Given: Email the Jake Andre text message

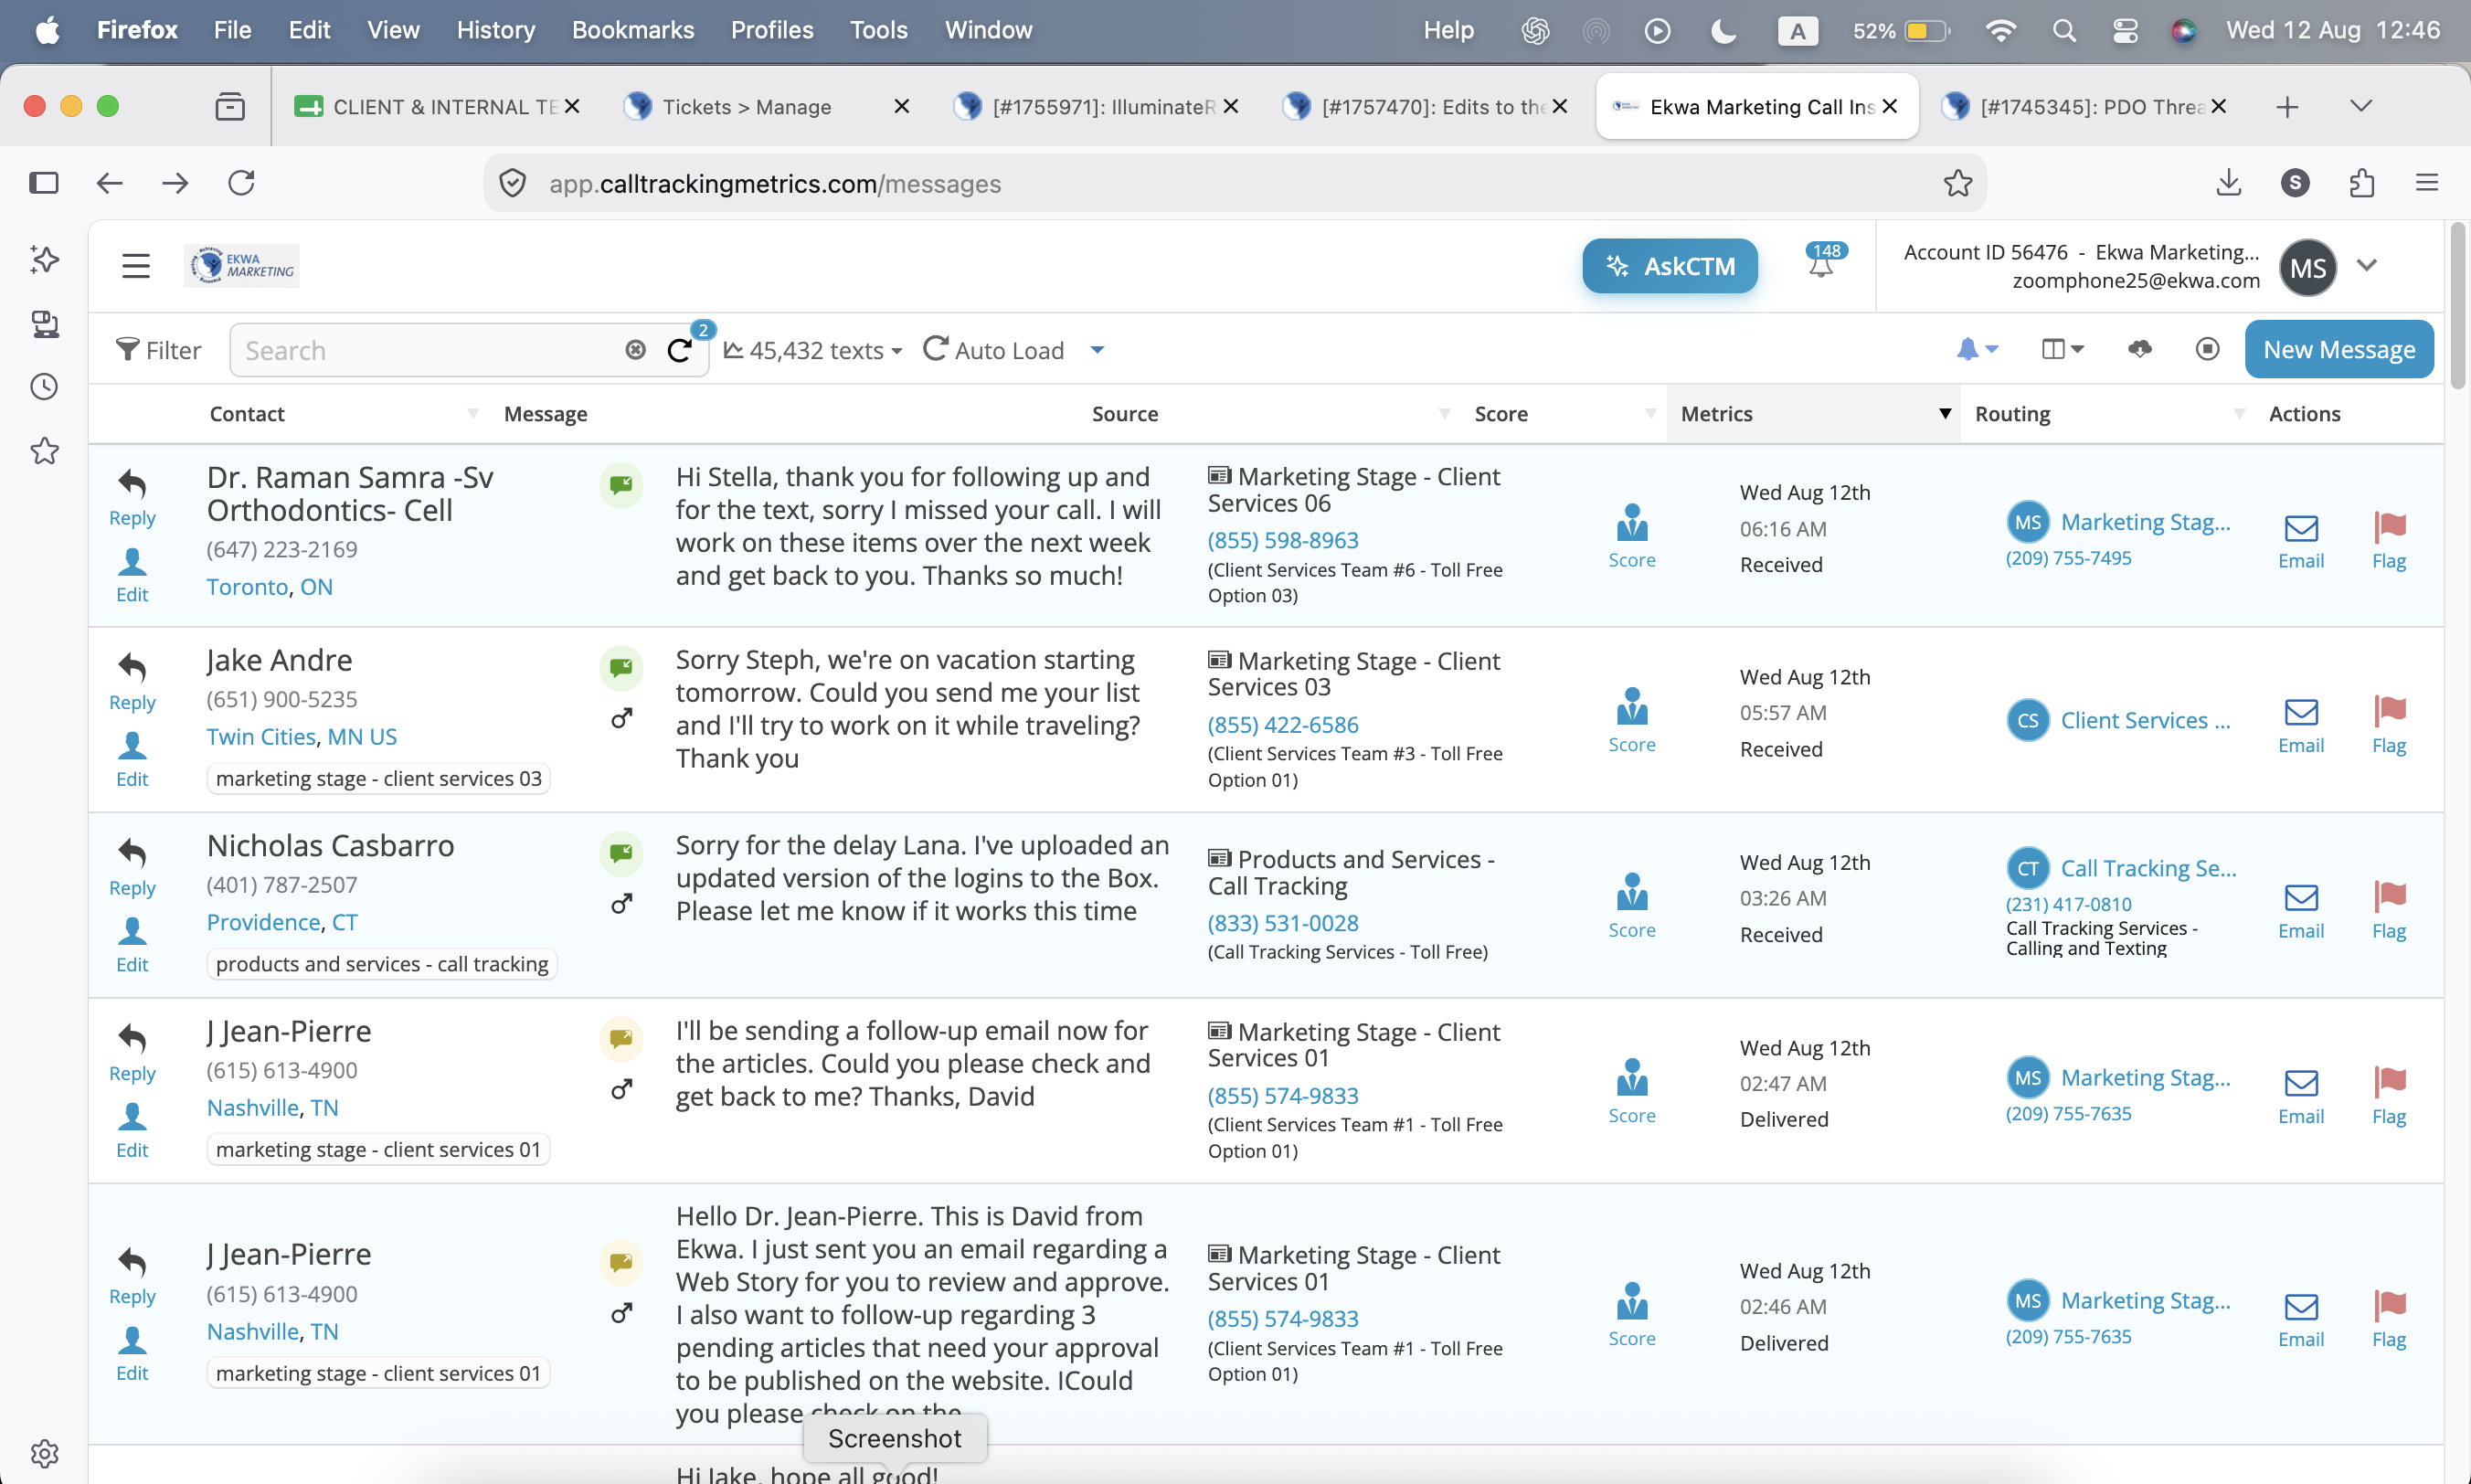Looking at the screenshot, I should point(2301,726).
